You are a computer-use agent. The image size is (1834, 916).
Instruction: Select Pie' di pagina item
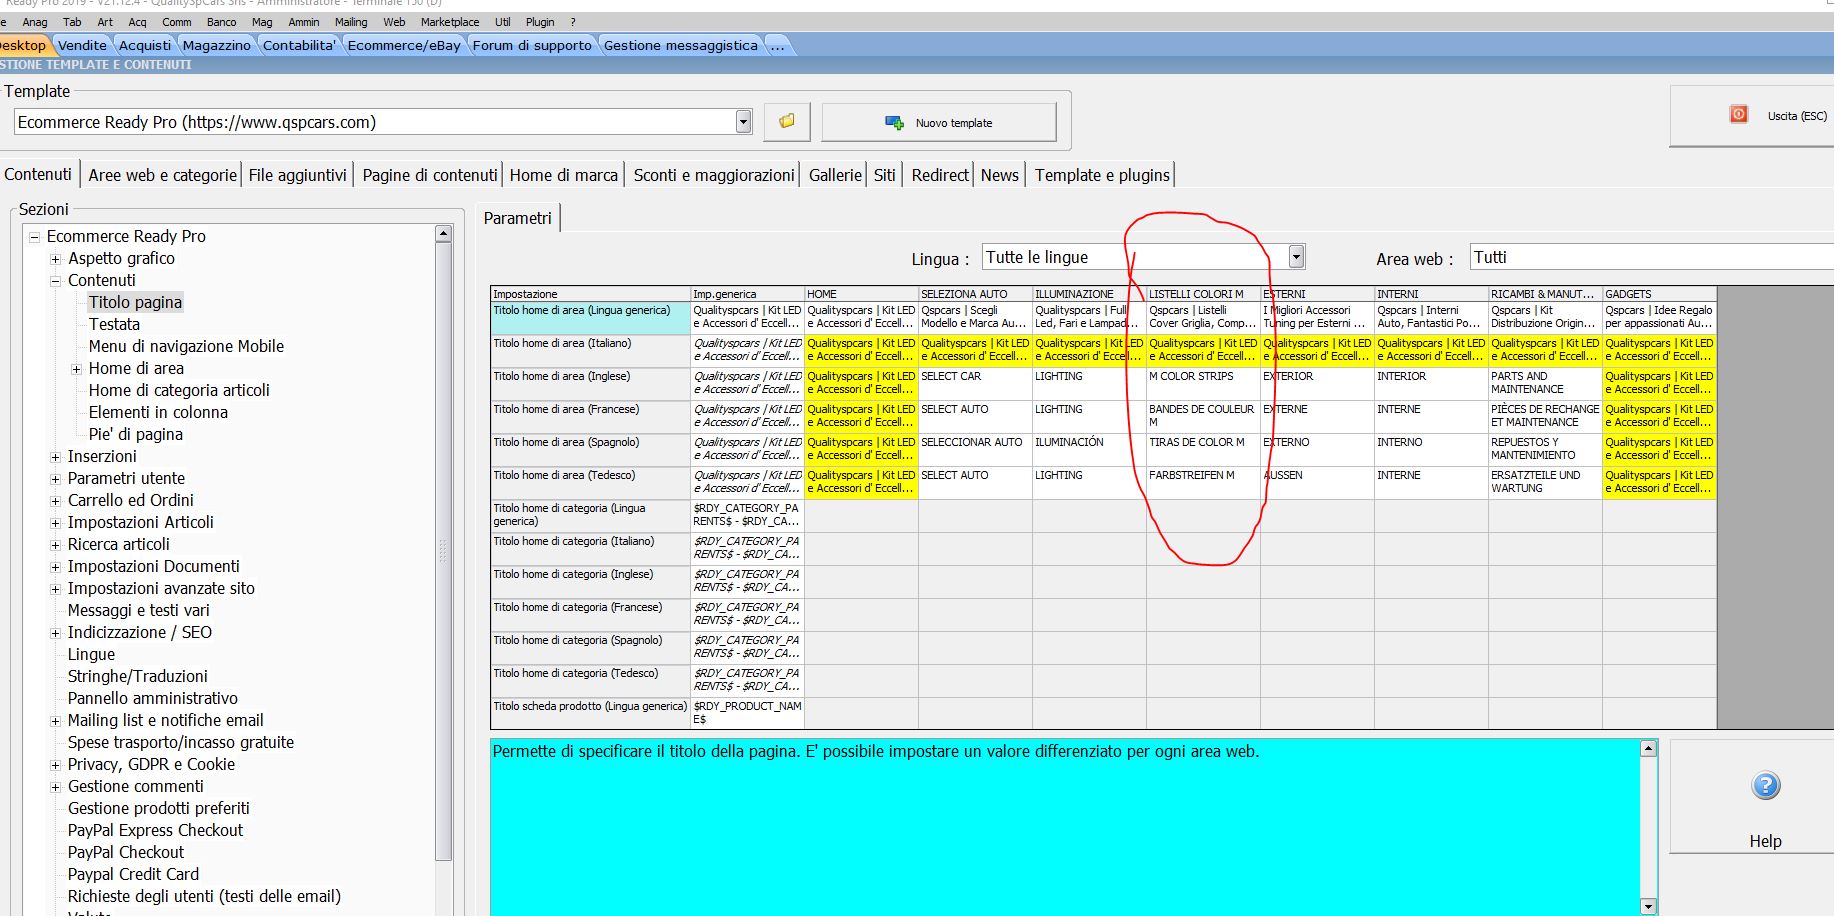pyautogui.click(x=136, y=434)
